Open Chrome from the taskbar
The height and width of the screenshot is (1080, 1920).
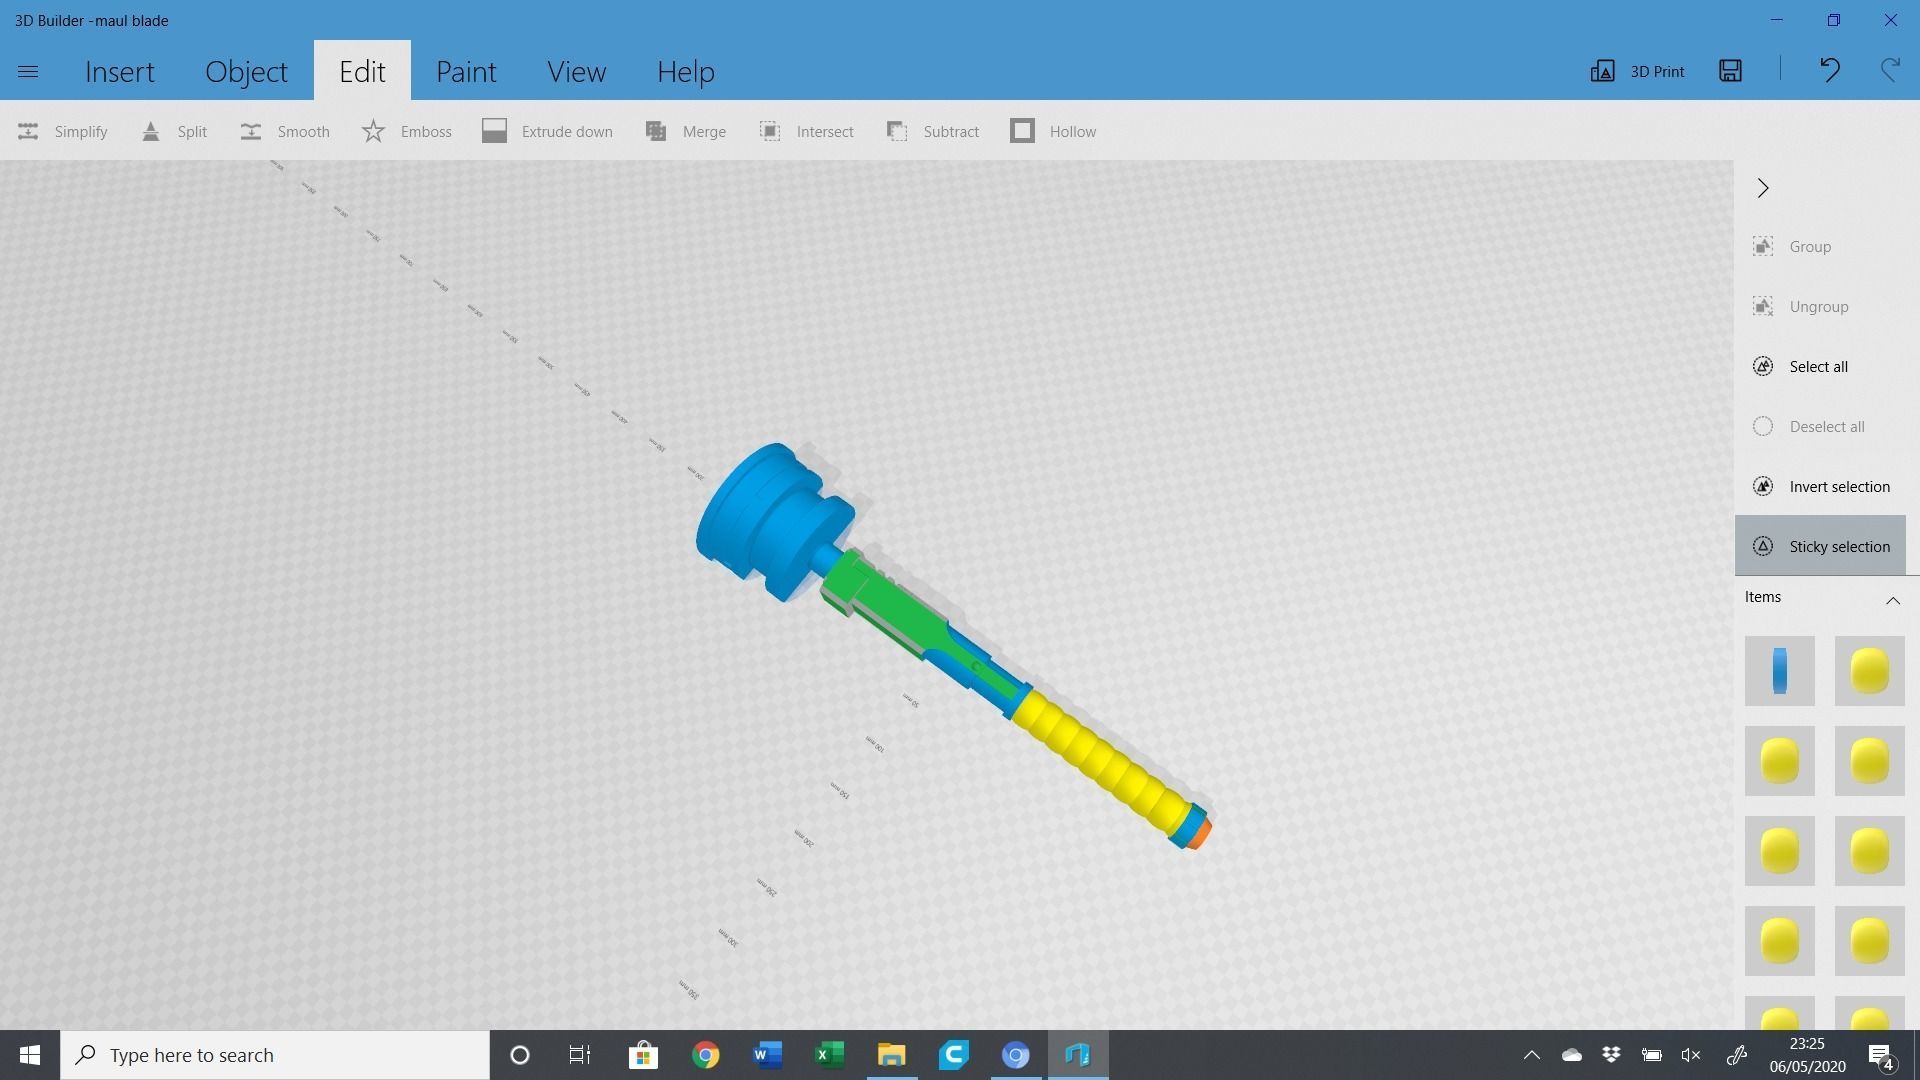tap(705, 1055)
